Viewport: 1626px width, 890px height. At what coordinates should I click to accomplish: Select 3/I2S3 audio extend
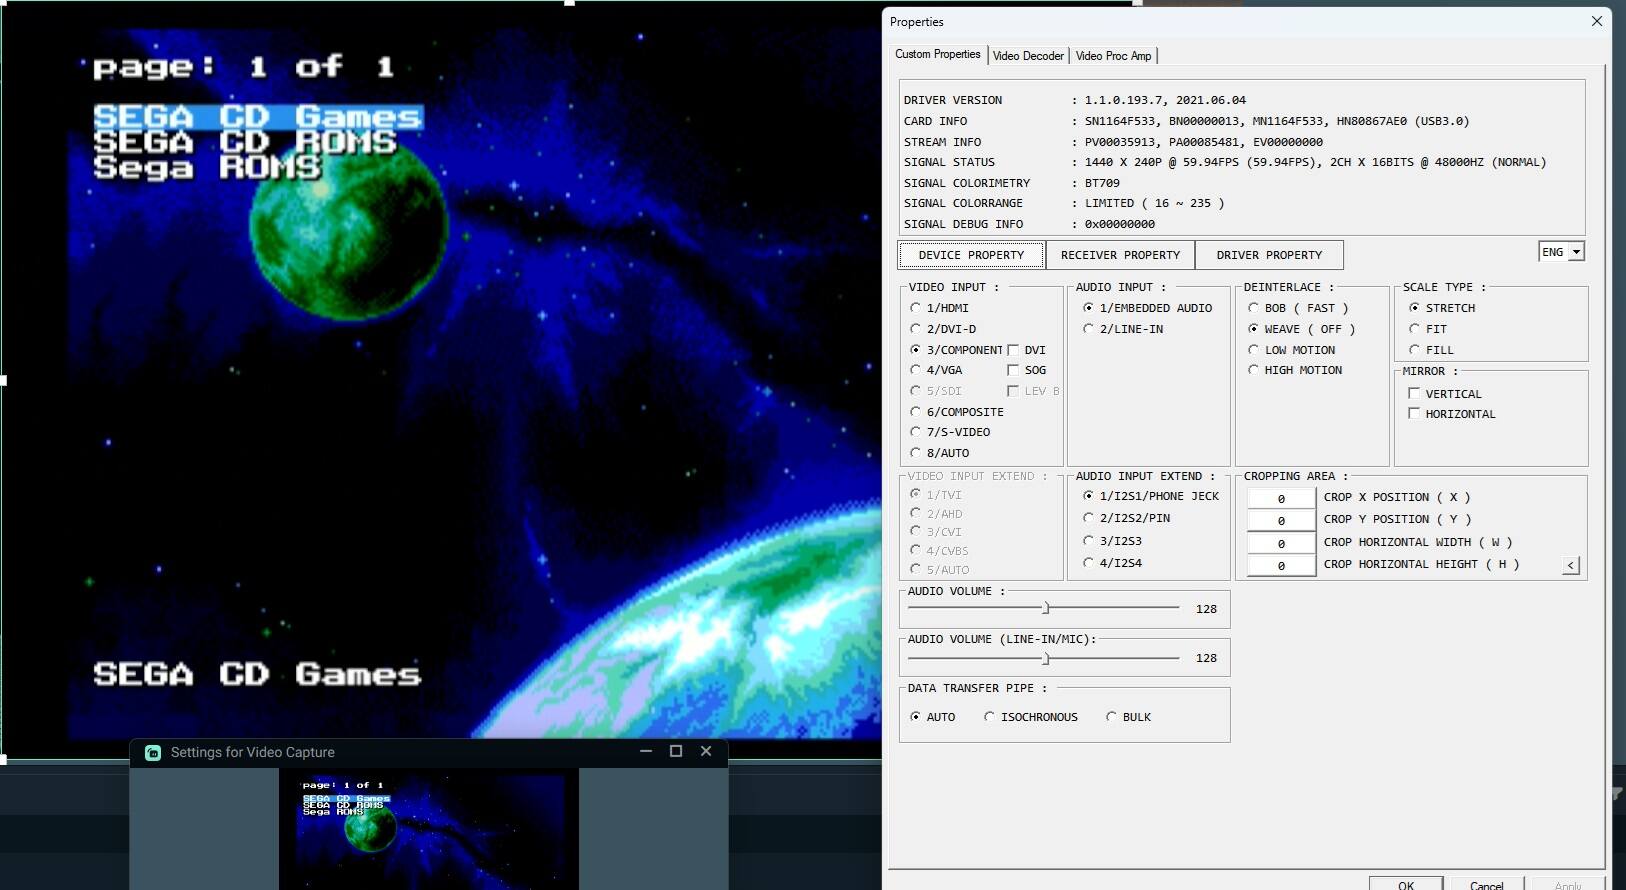(x=1112, y=541)
